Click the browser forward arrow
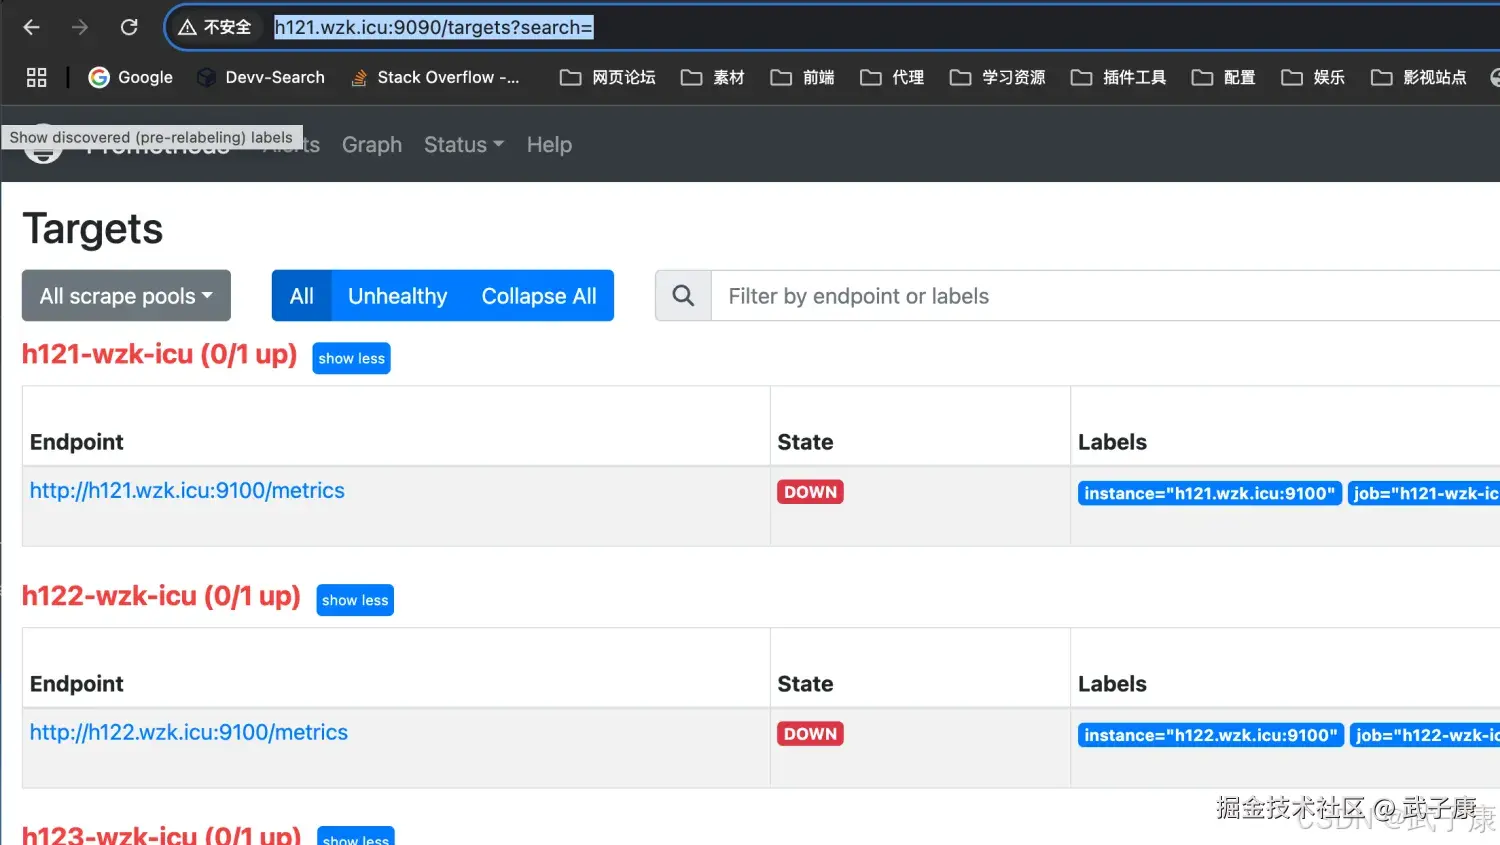1500x845 pixels. [80, 27]
